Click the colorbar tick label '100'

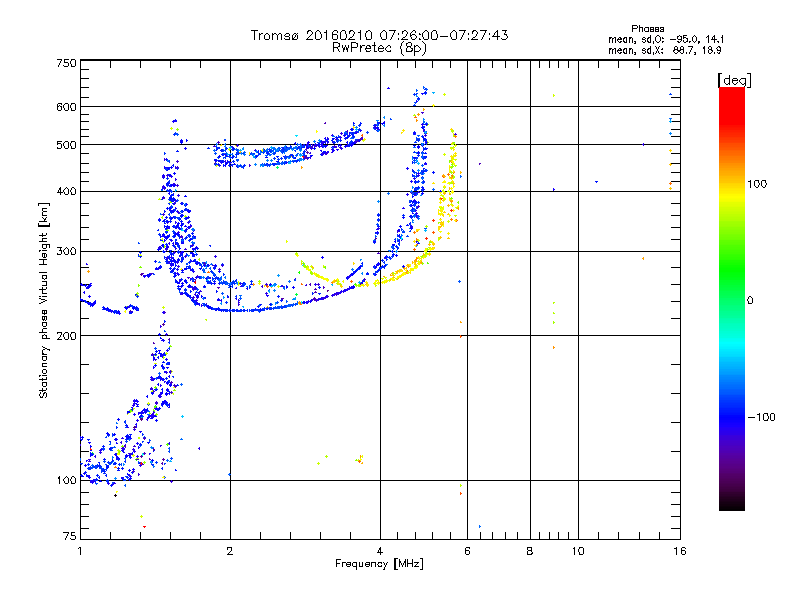[x=757, y=184]
